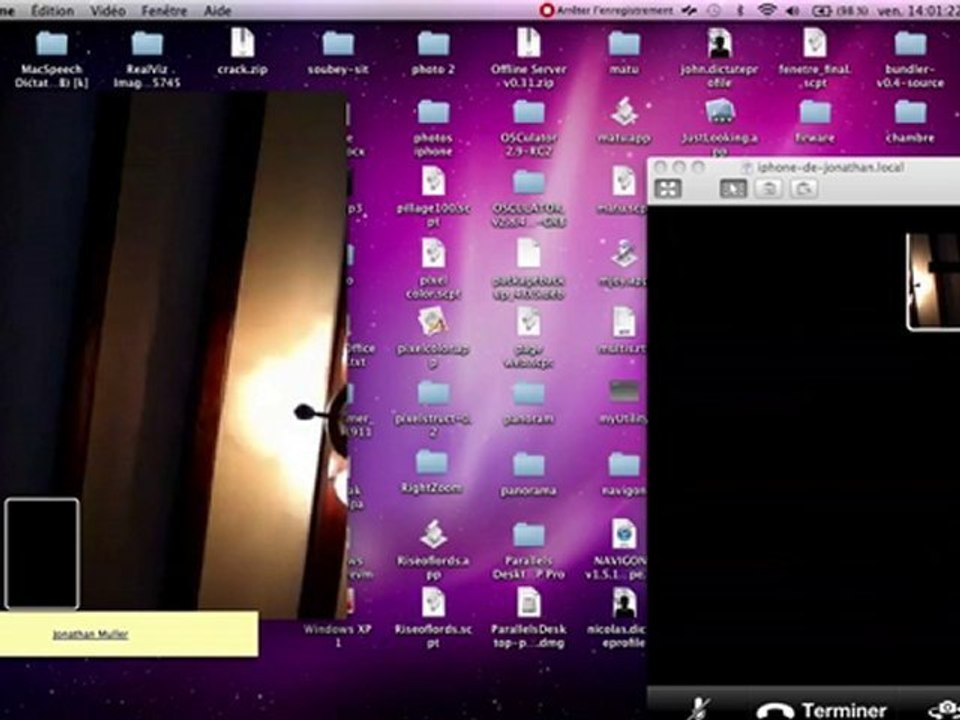Open the Time Machine menu bar icon

point(714,10)
